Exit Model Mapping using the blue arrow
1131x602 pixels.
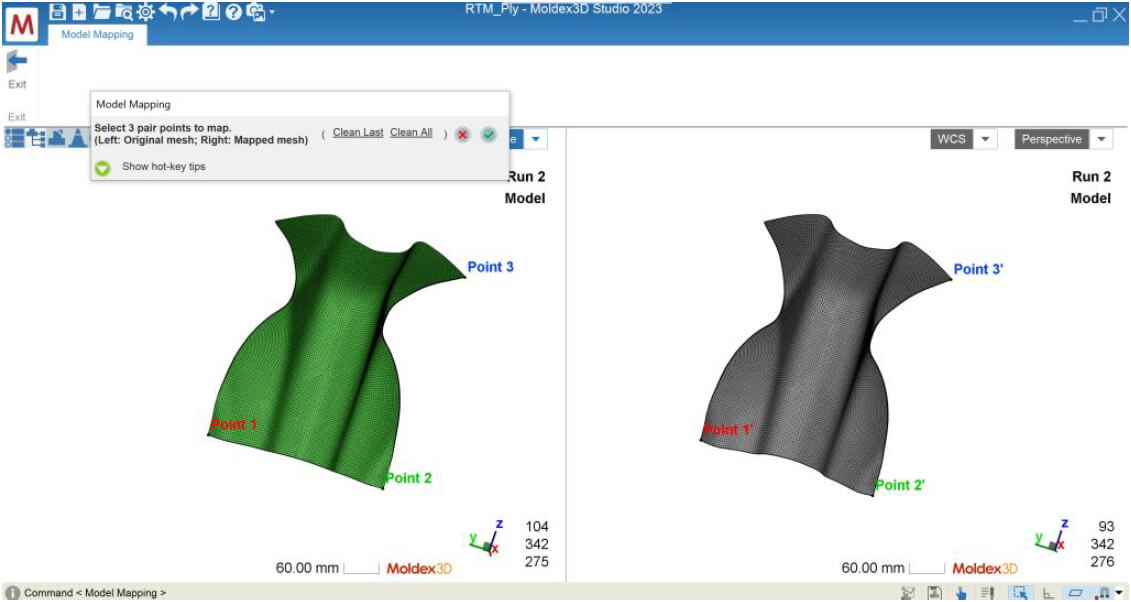click(17, 62)
